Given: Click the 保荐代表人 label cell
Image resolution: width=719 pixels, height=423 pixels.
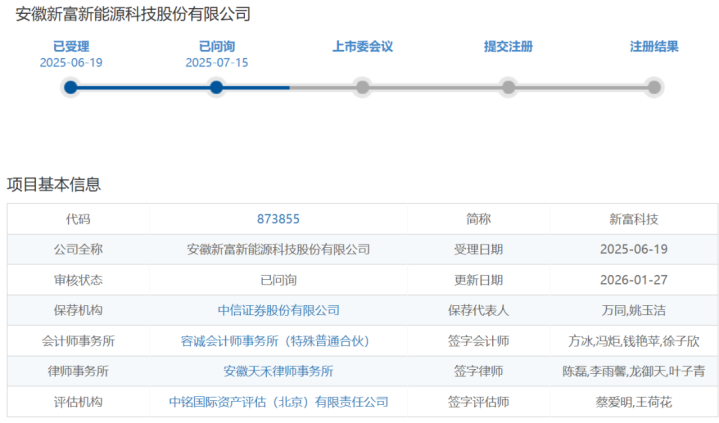Looking at the screenshot, I should click(x=478, y=310).
